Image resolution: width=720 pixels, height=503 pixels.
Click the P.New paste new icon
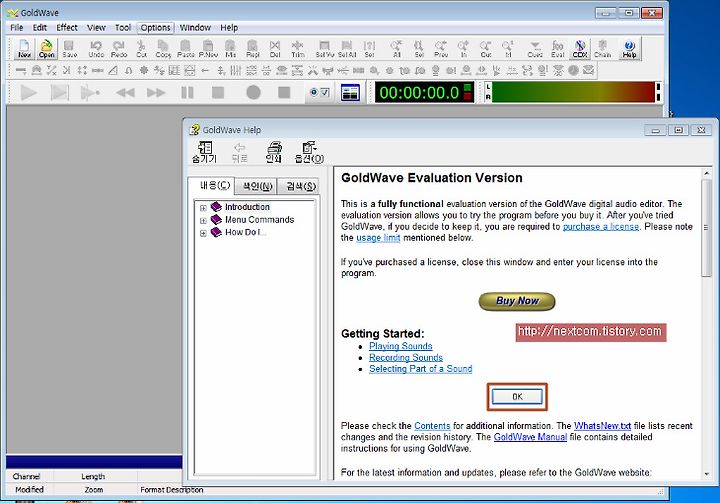point(208,48)
